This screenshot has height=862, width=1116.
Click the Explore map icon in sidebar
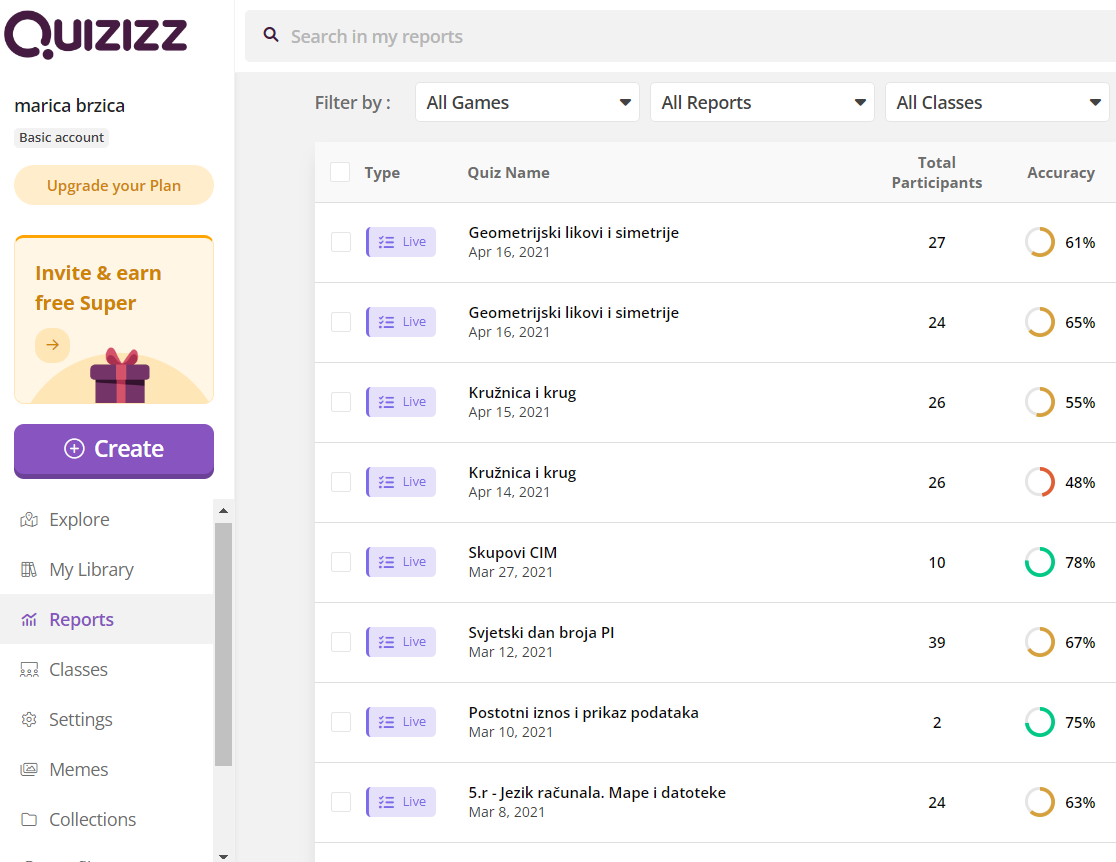pos(29,520)
